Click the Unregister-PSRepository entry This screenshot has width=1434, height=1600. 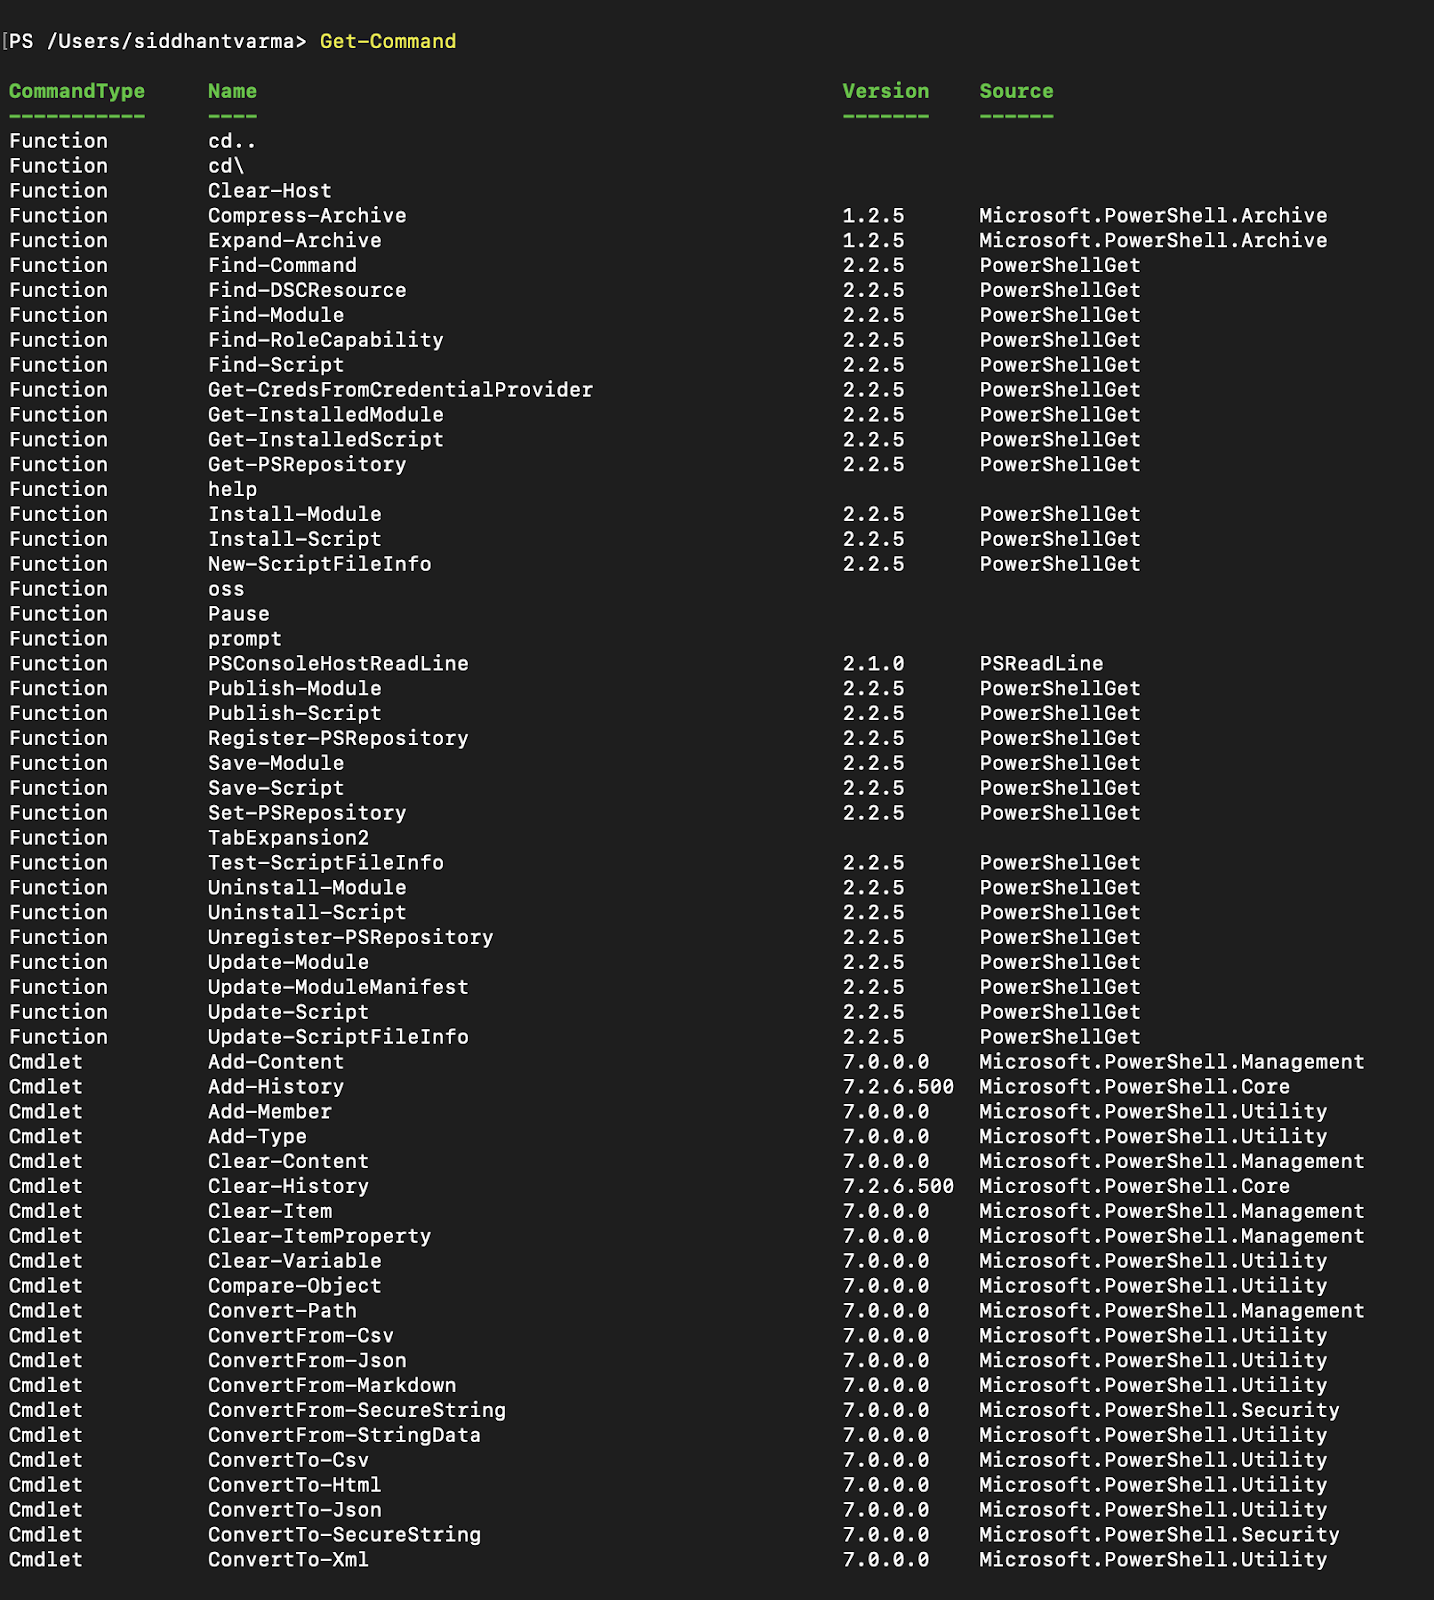tap(351, 938)
